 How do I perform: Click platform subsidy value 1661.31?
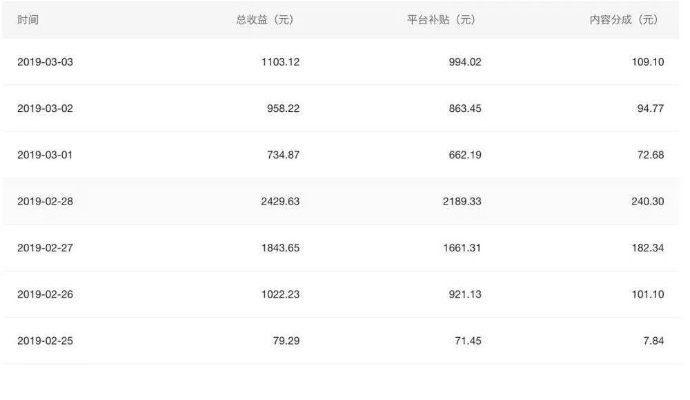coord(462,248)
